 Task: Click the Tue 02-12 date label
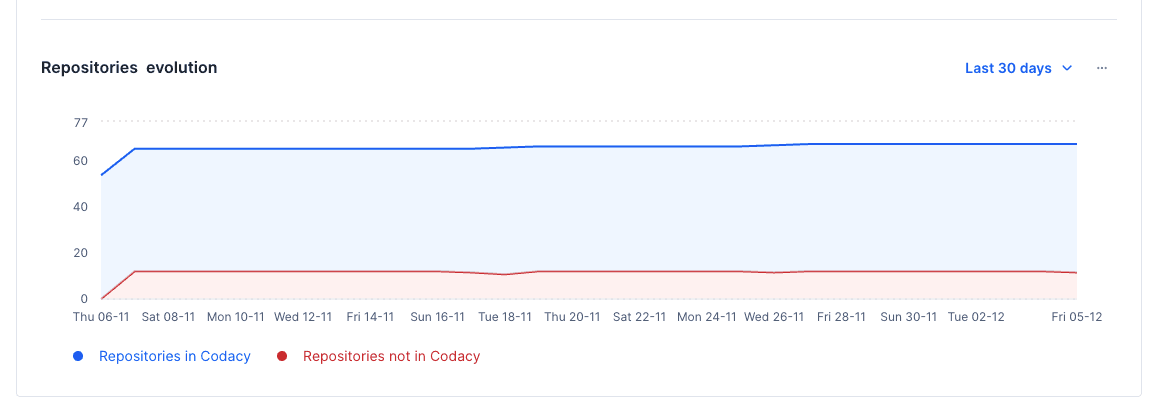coord(976,317)
